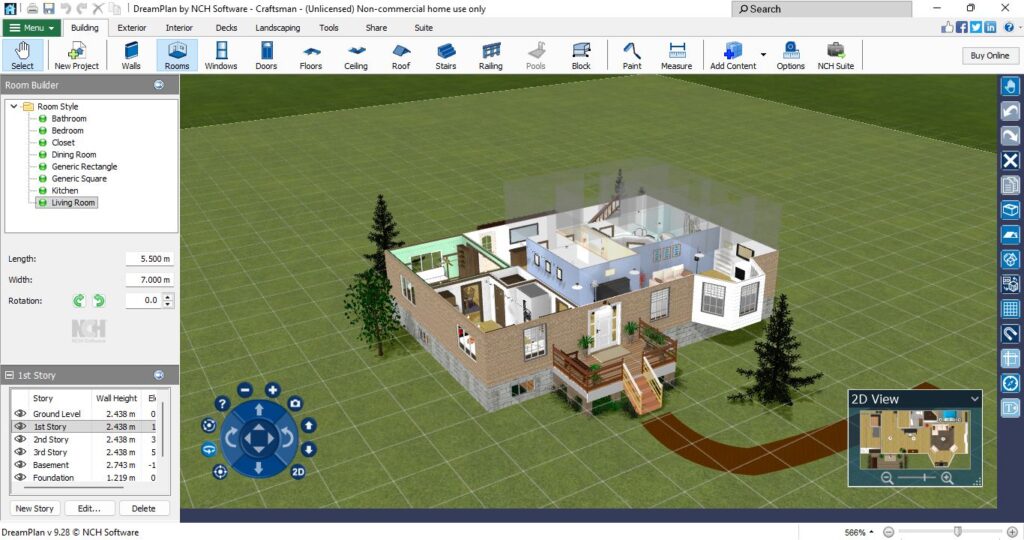The width and height of the screenshot is (1024, 540).
Task: Activate the Select hand tool
Action: point(22,56)
